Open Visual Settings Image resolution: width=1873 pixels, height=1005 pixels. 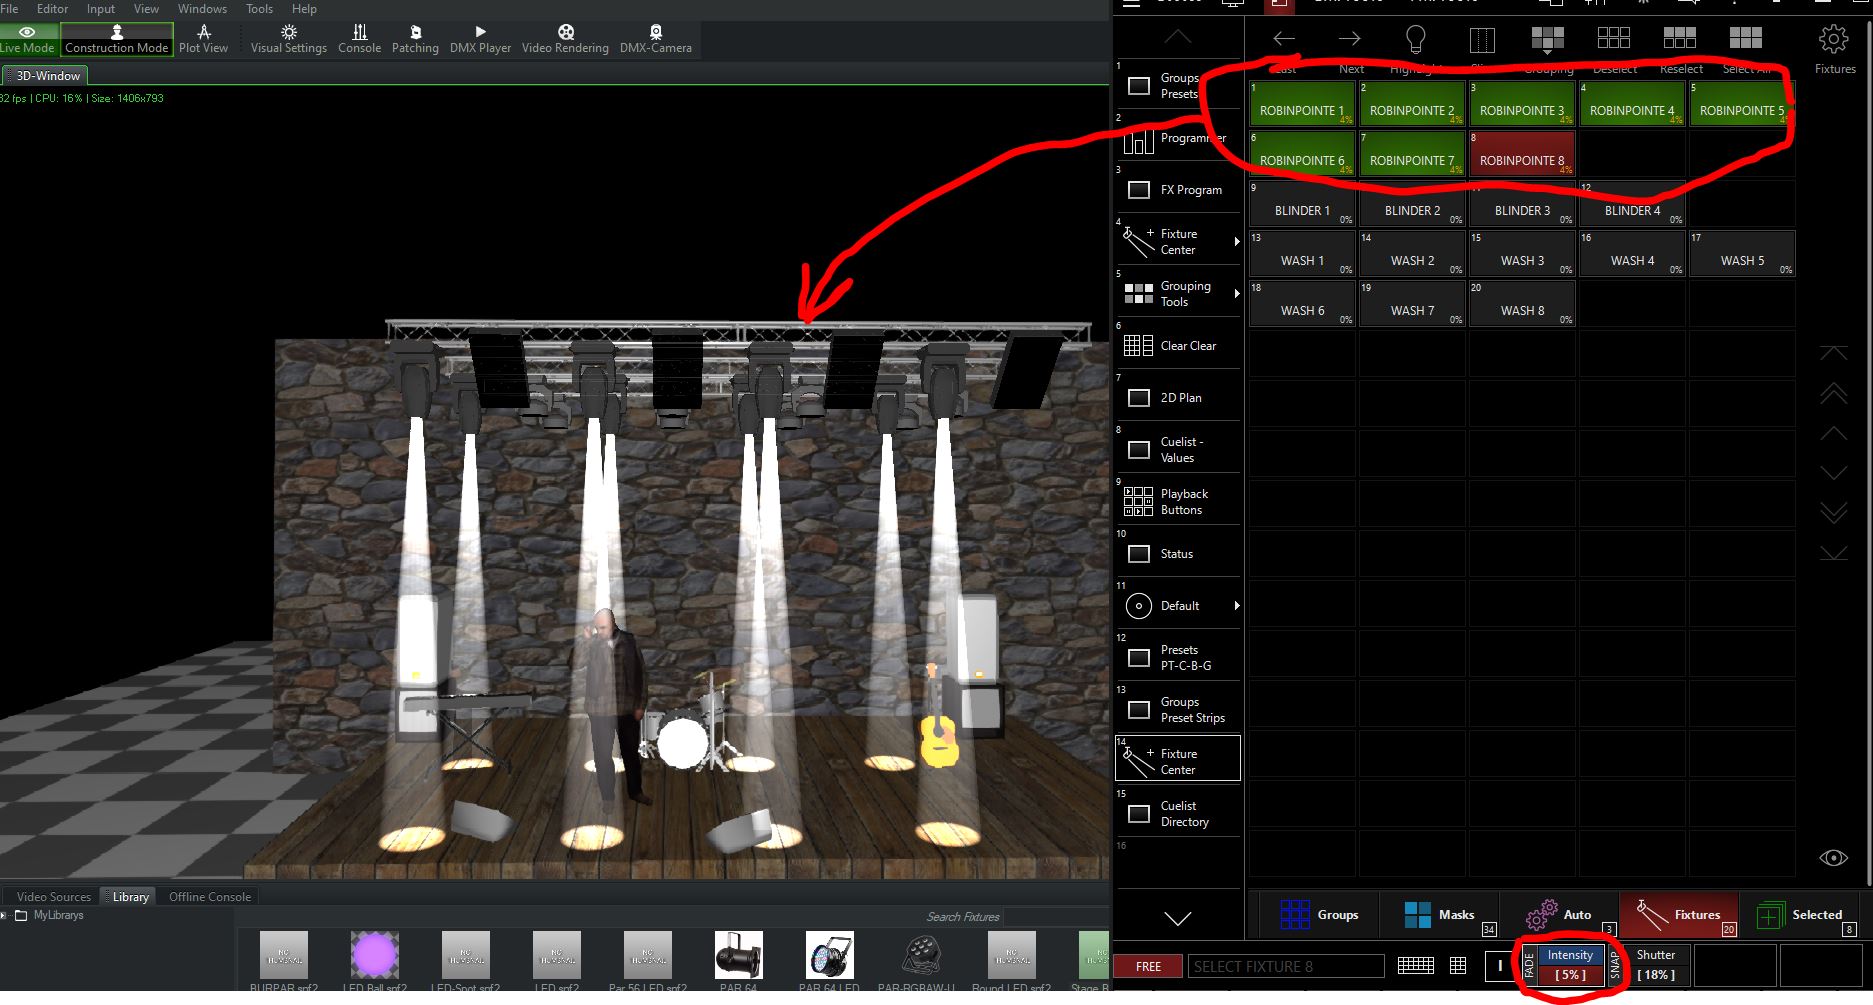(288, 39)
